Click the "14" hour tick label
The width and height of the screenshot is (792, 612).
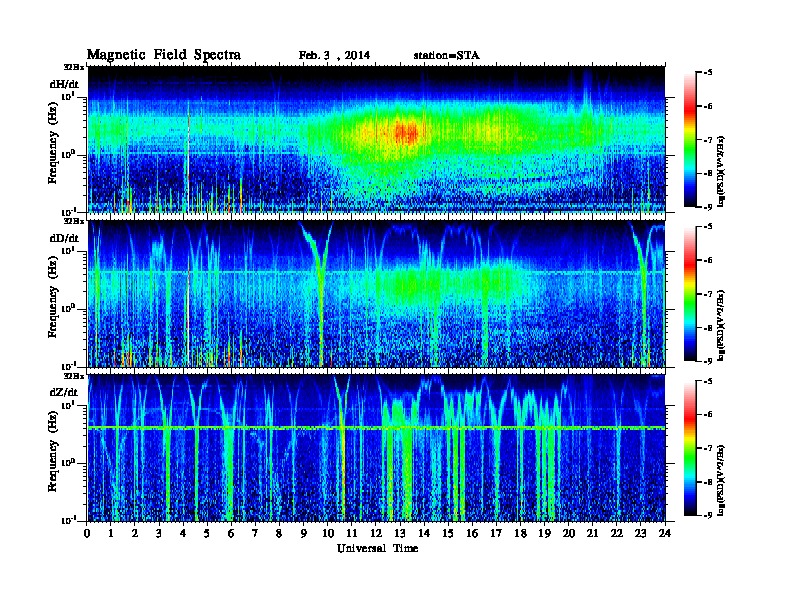[424, 533]
